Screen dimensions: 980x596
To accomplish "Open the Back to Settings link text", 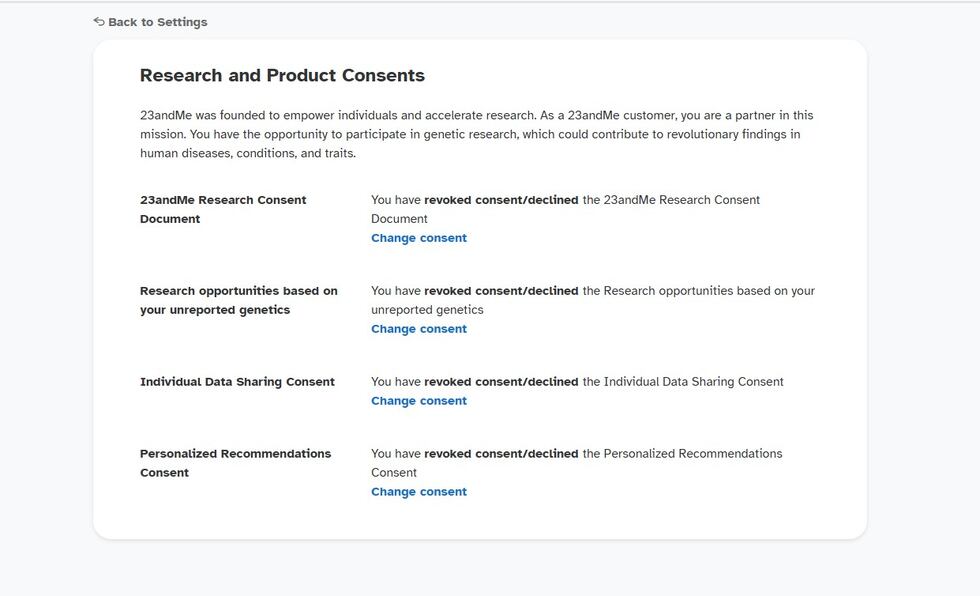I will [158, 22].
